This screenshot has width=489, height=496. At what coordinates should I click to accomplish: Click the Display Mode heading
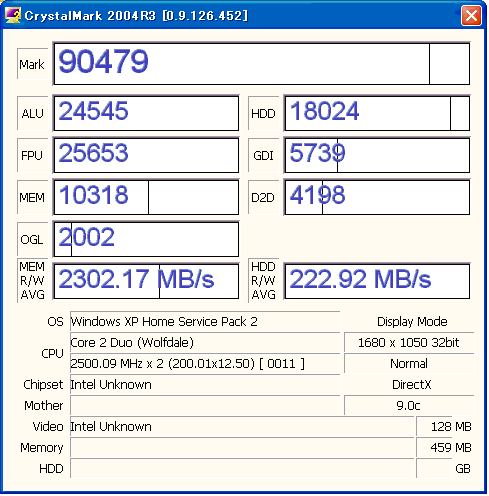point(412,322)
